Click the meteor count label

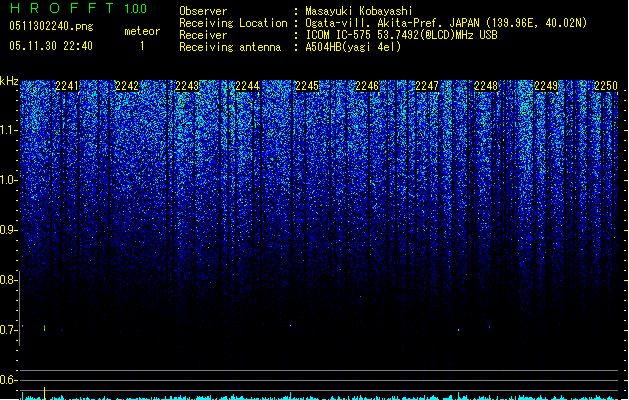142,31
